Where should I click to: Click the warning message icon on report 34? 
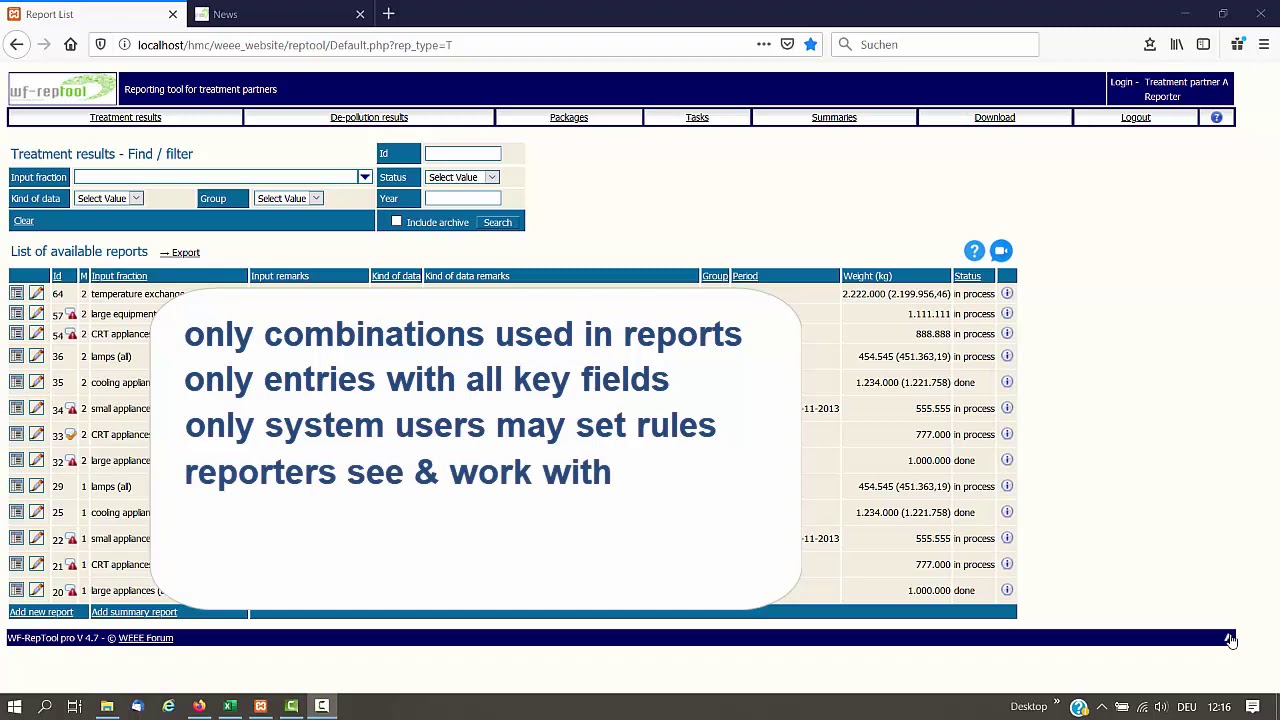[x=72, y=409]
